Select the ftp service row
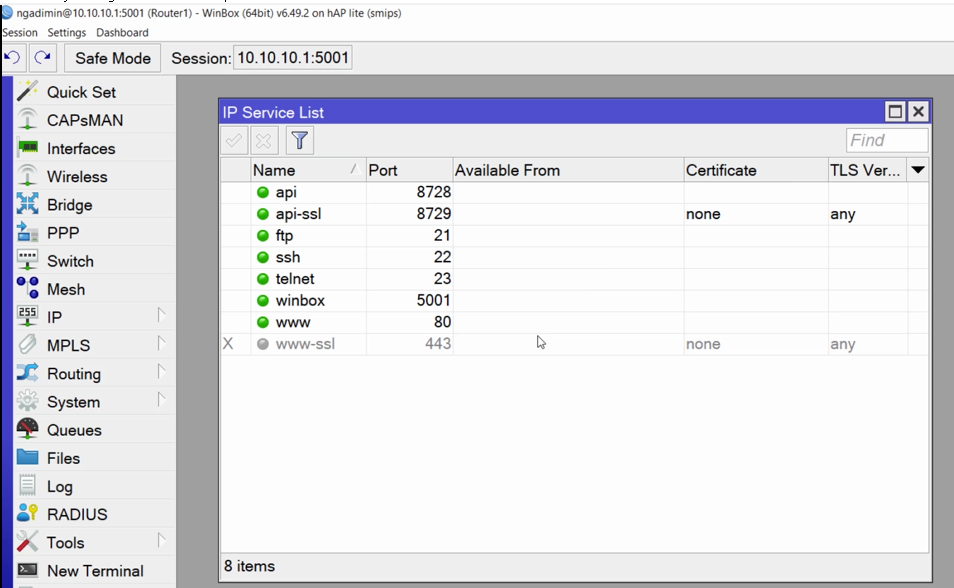 coord(574,235)
